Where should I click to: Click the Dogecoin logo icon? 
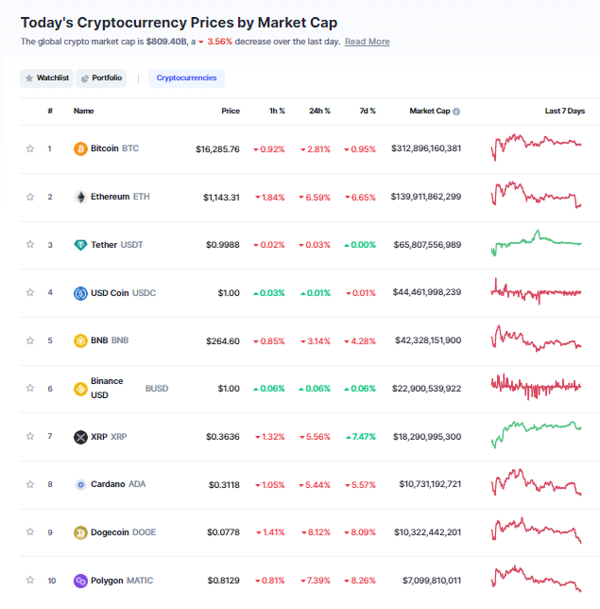(x=80, y=532)
